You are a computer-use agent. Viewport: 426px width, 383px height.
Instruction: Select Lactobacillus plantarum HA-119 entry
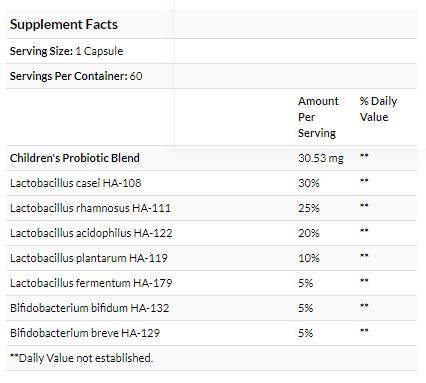click(x=89, y=258)
